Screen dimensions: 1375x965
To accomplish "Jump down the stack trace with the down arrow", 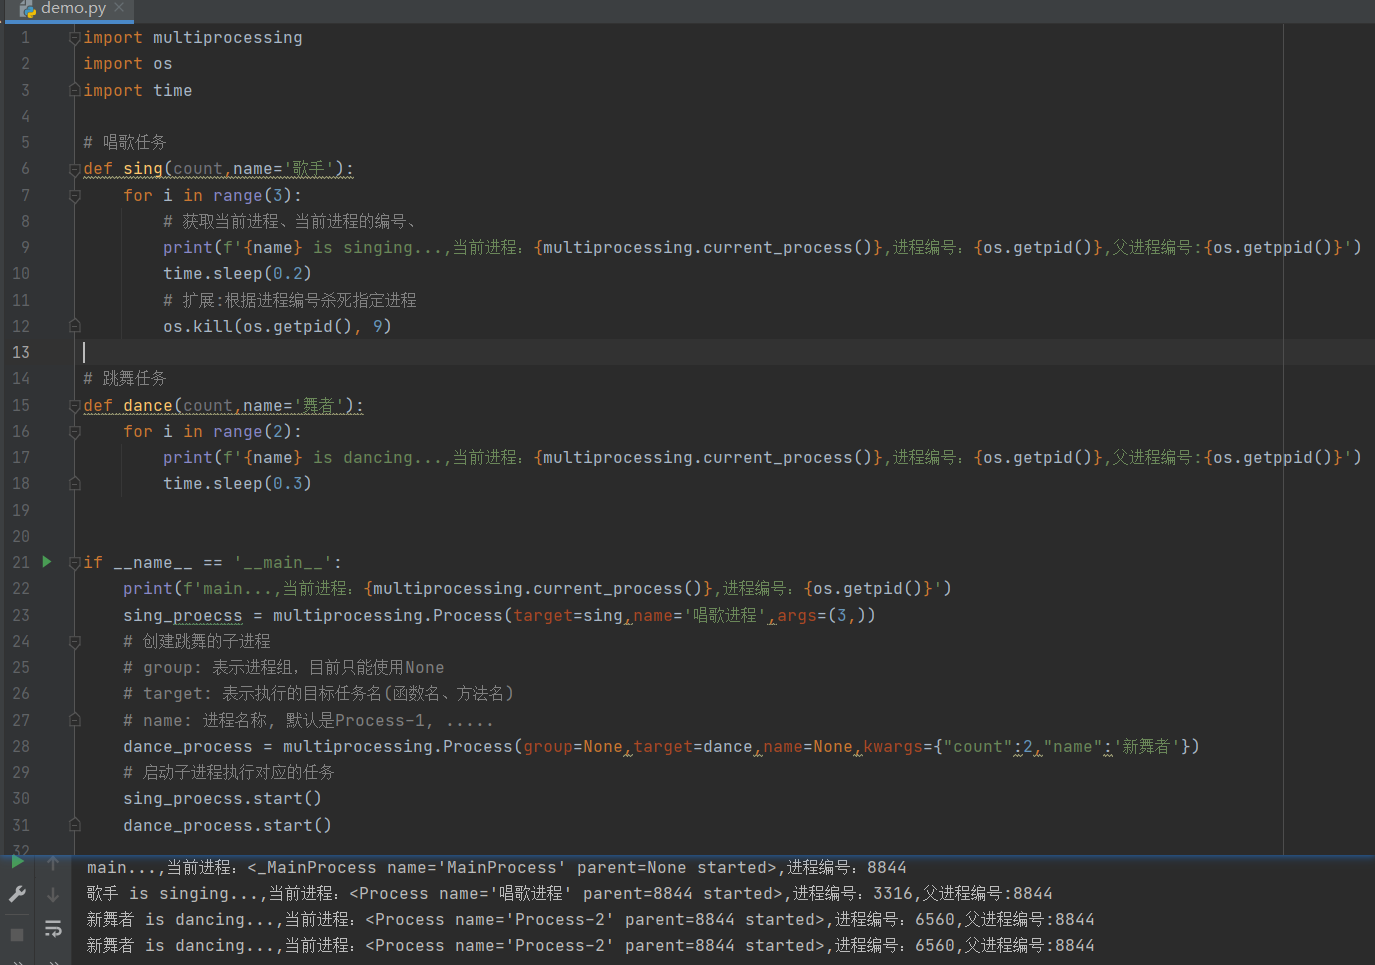I will click(x=53, y=895).
